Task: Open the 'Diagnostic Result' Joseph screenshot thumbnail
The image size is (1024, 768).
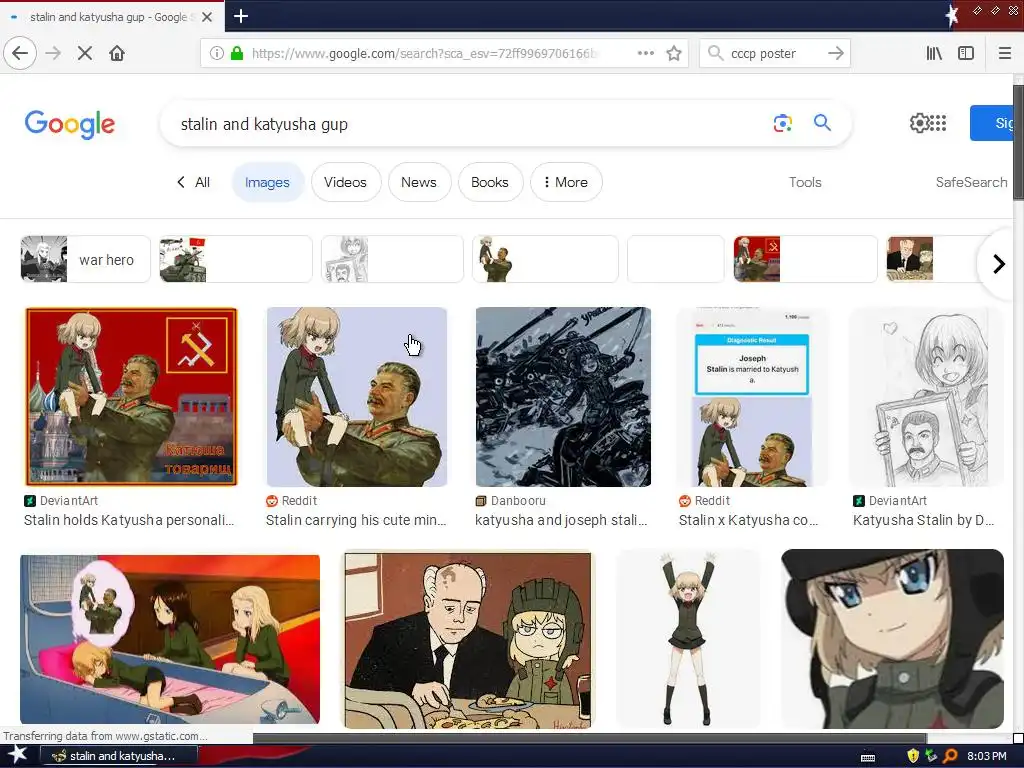Action: pyautogui.click(x=752, y=396)
